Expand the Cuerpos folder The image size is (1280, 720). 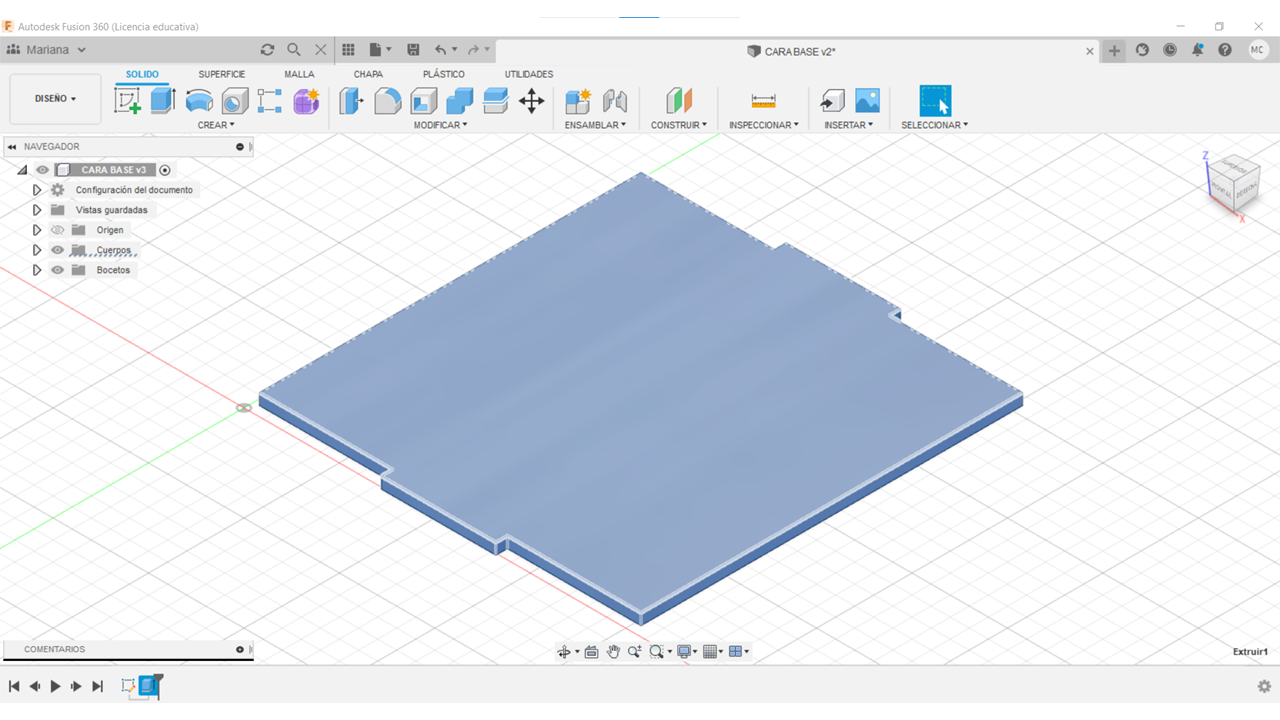37,250
